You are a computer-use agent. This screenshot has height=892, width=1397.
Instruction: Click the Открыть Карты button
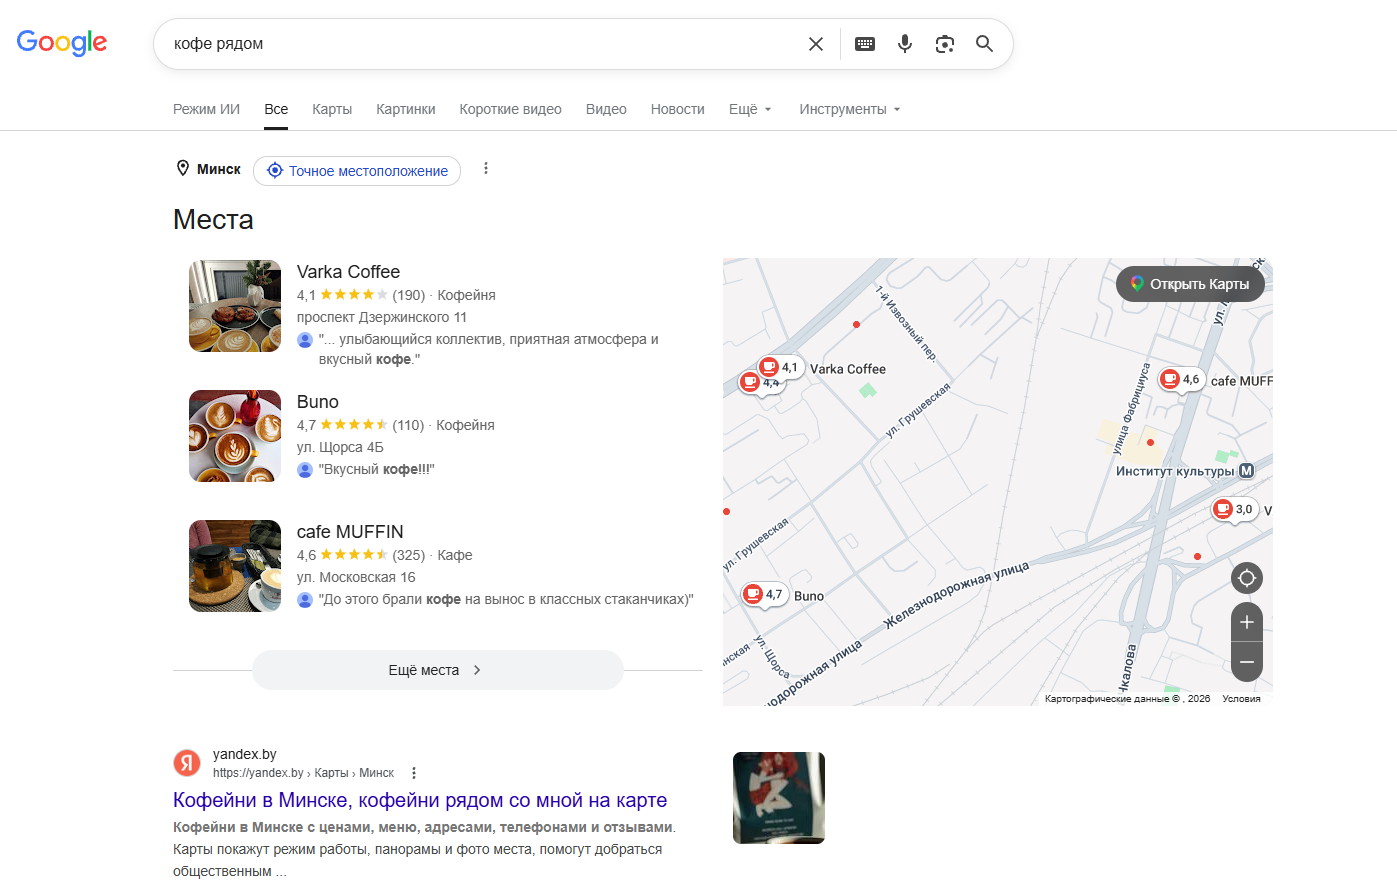[x=1190, y=284]
